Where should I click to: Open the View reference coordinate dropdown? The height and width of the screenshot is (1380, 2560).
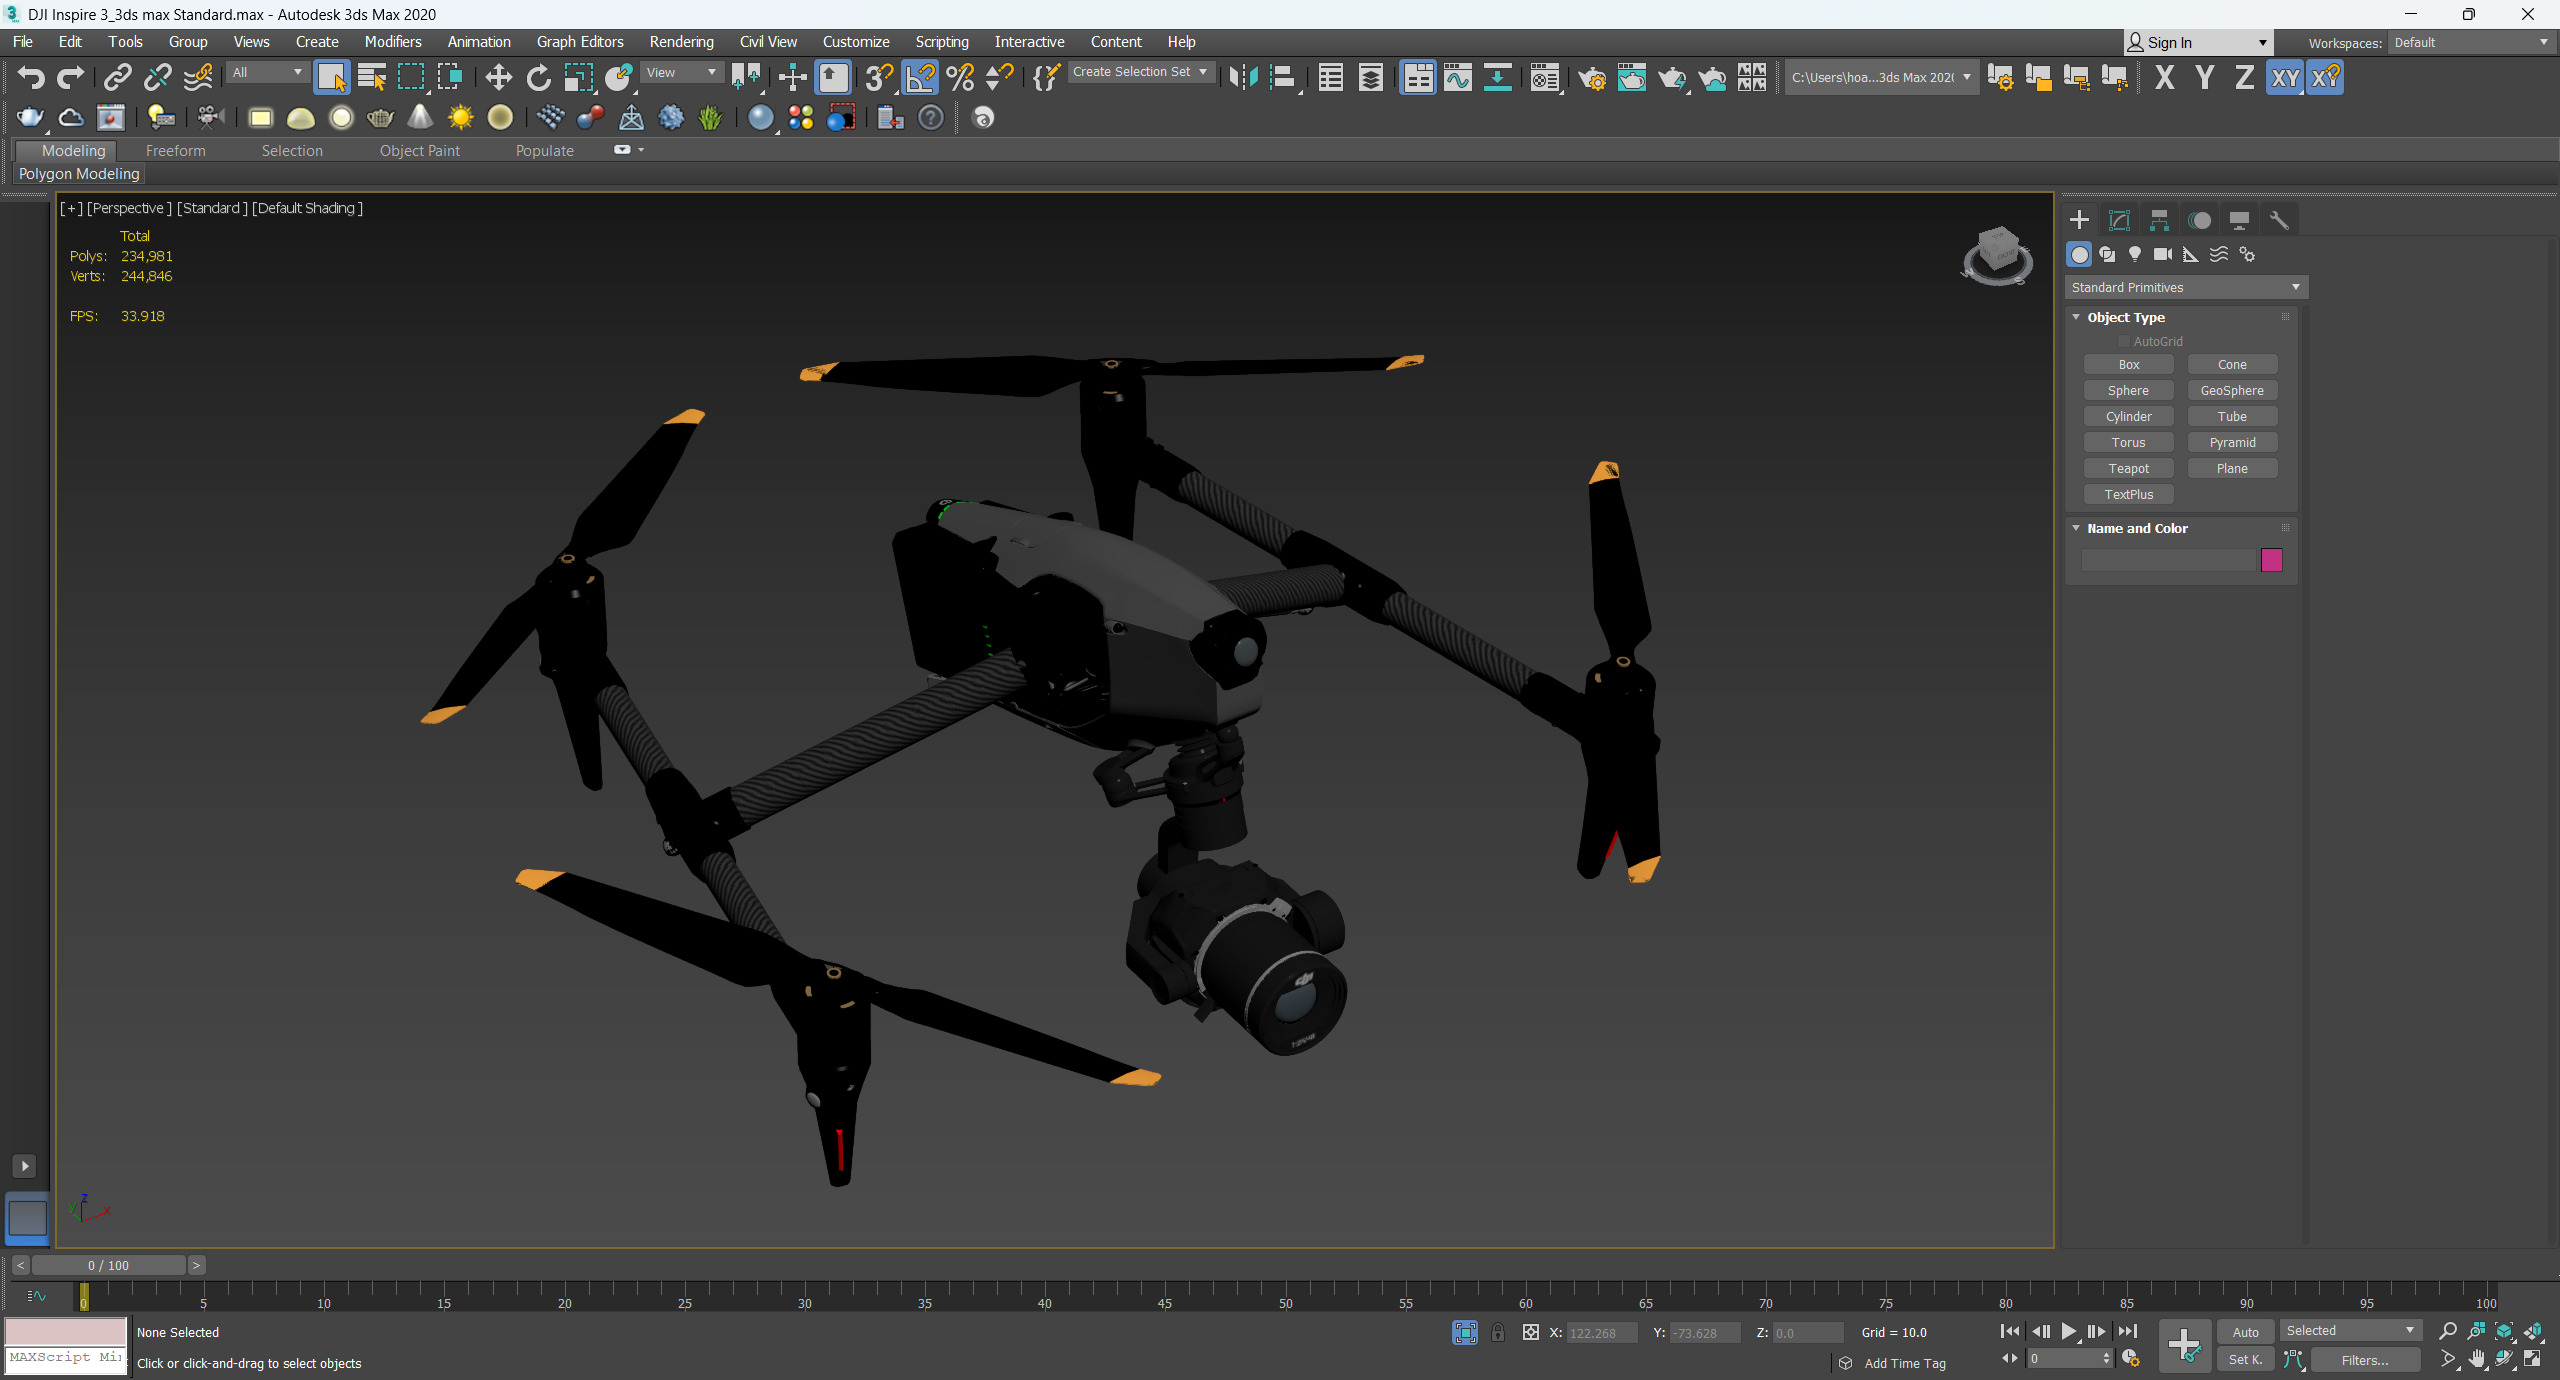681,72
